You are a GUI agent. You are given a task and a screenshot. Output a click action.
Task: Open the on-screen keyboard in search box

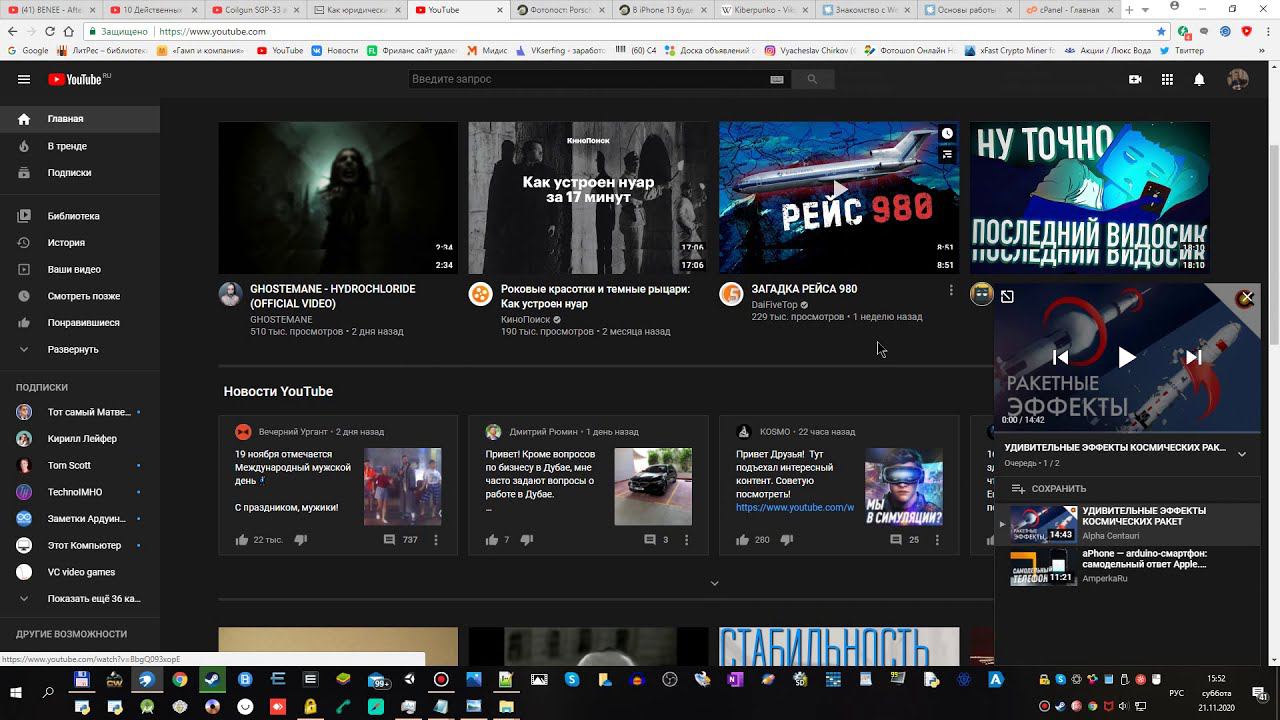click(x=777, y=79)
